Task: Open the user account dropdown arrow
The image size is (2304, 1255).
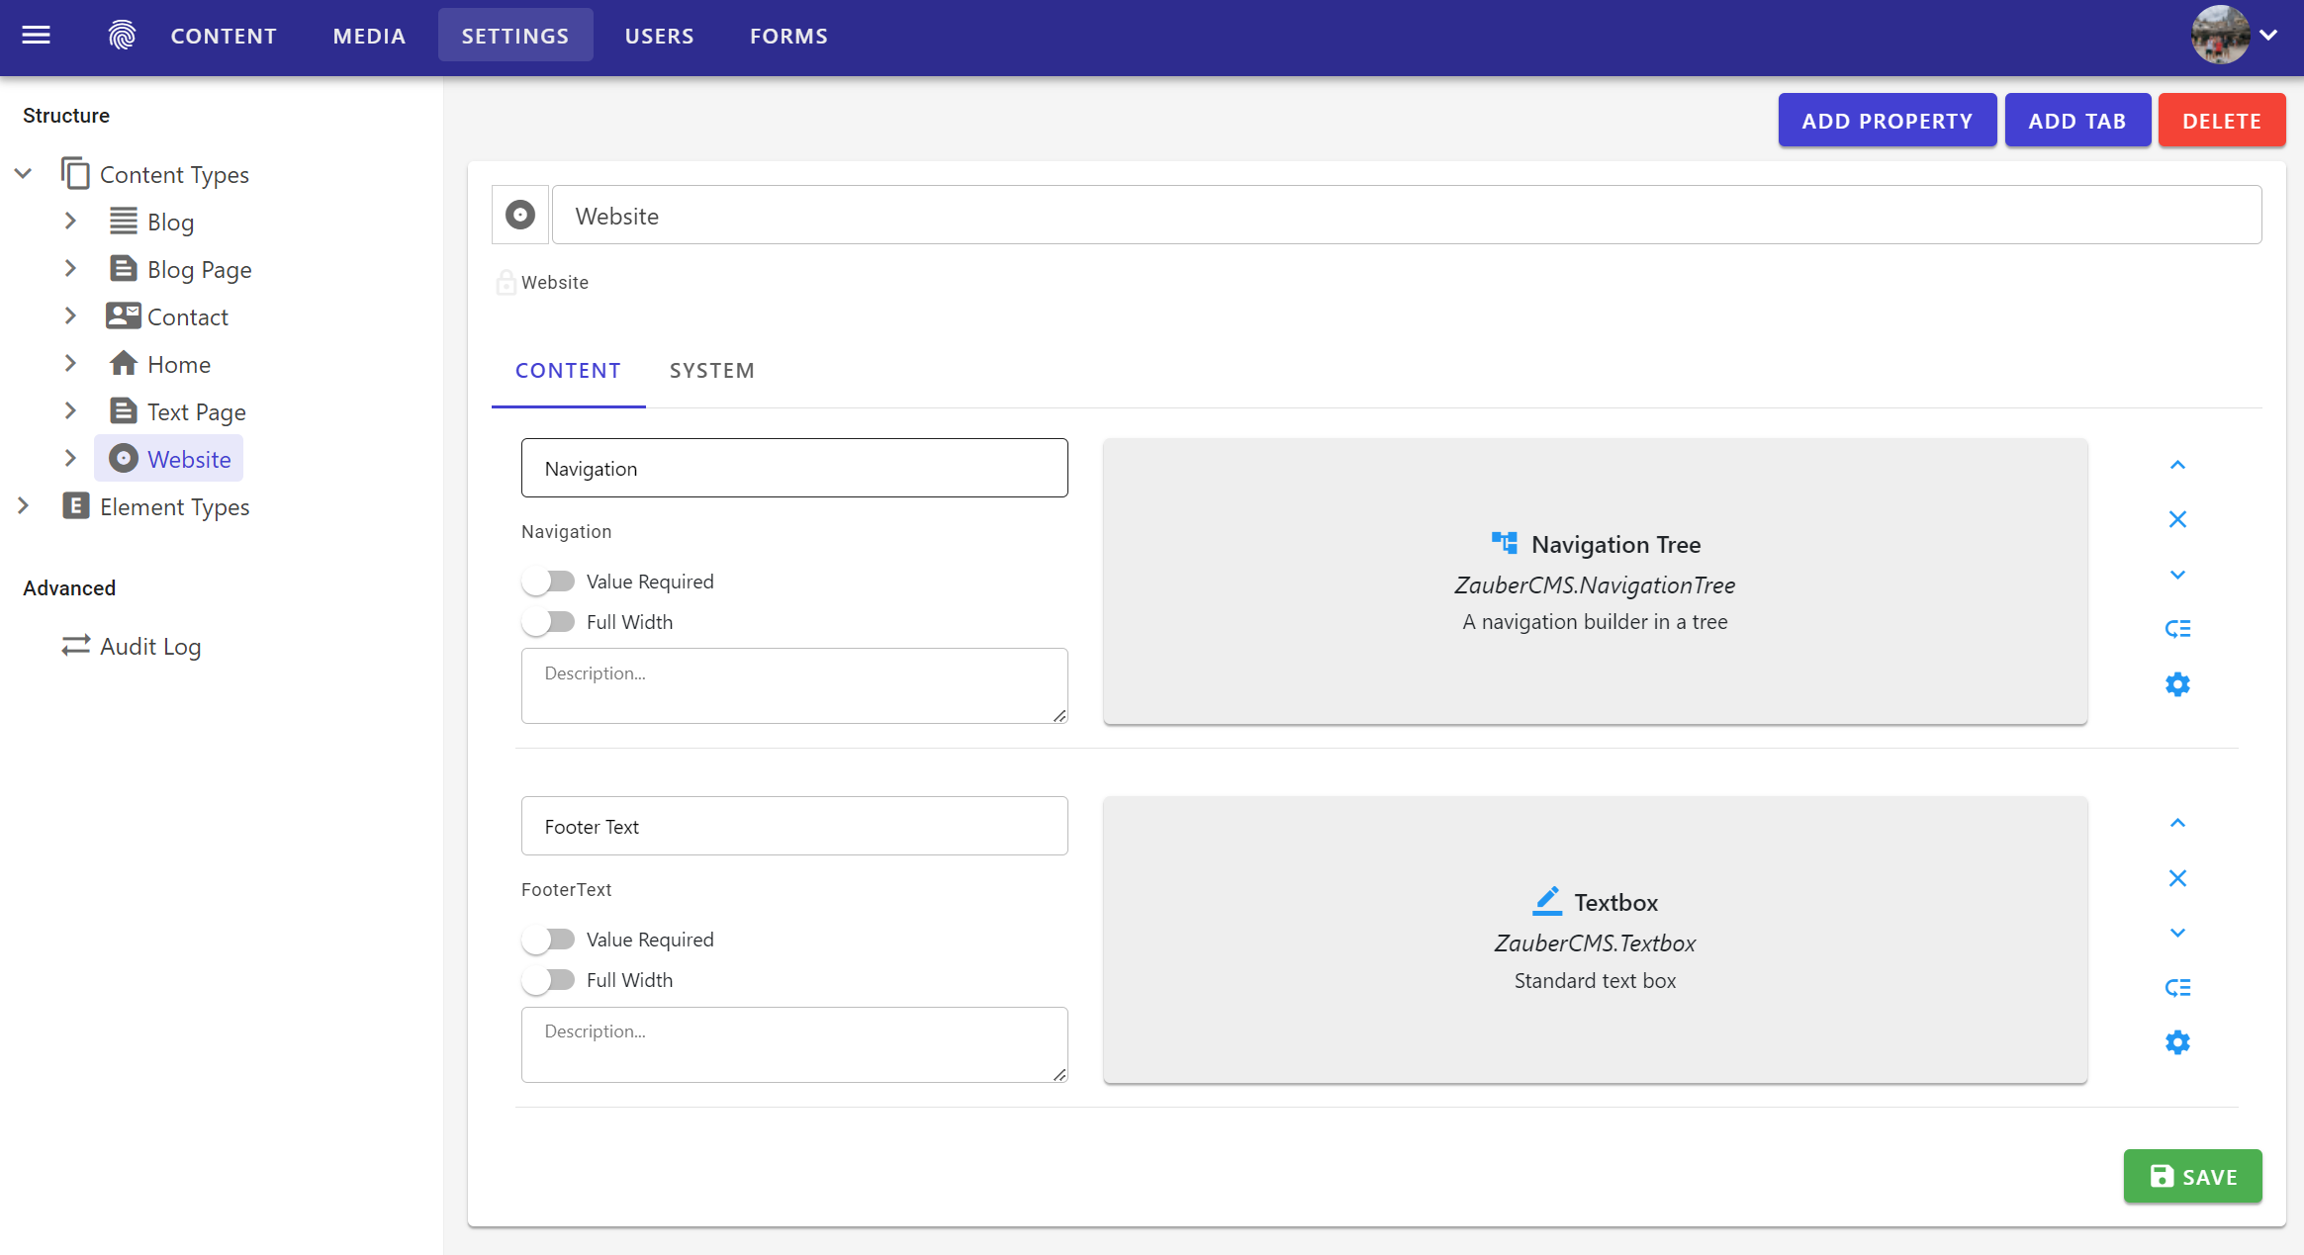Action: point(2268,35)
